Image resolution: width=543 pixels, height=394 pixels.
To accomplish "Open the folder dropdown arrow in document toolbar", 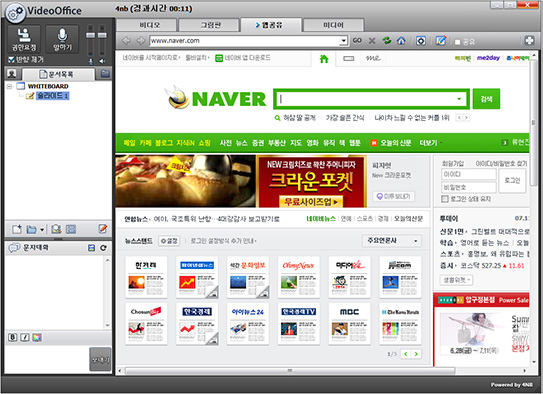I will point(42,230).
